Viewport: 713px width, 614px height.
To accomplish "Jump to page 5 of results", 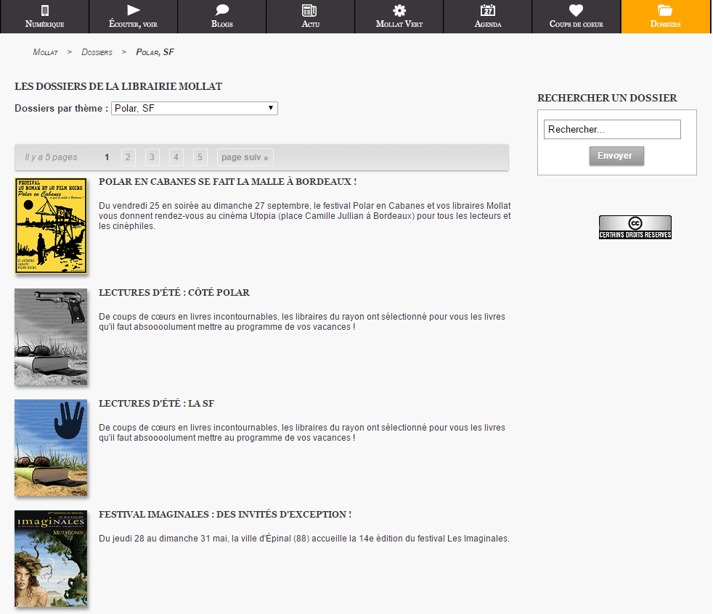I will (200, 157).
